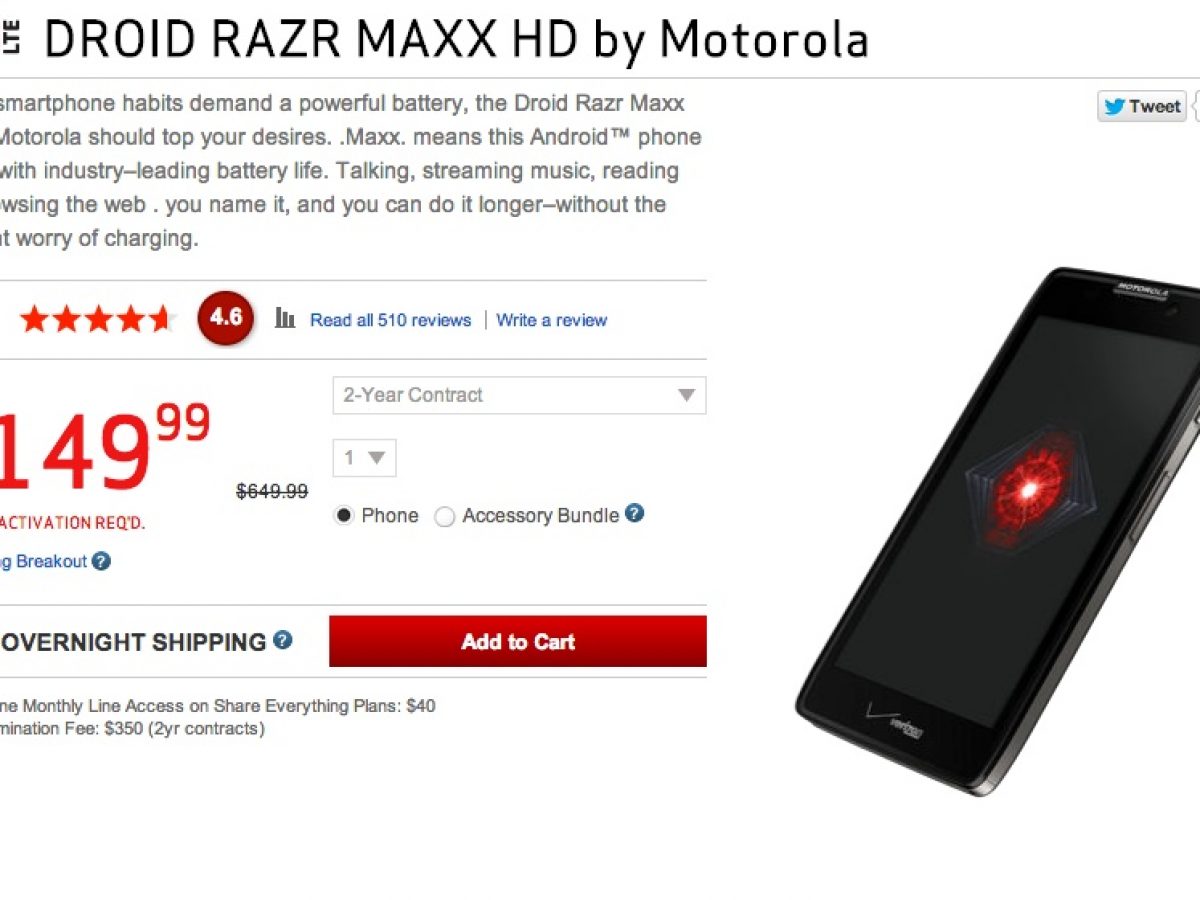Screen dimensions: 1200x900
Task: Read all 510 reviews link
Action: [390, 320]
